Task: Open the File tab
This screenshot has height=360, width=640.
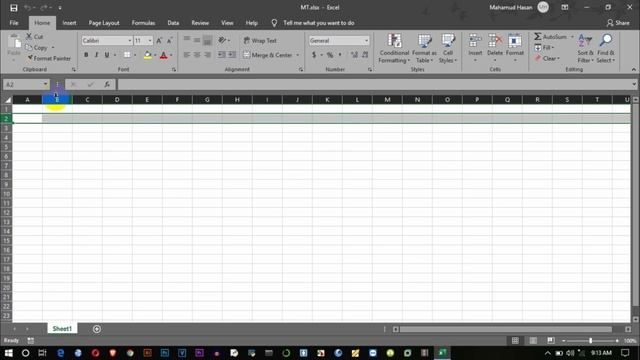Action: [x=14, y=23]
